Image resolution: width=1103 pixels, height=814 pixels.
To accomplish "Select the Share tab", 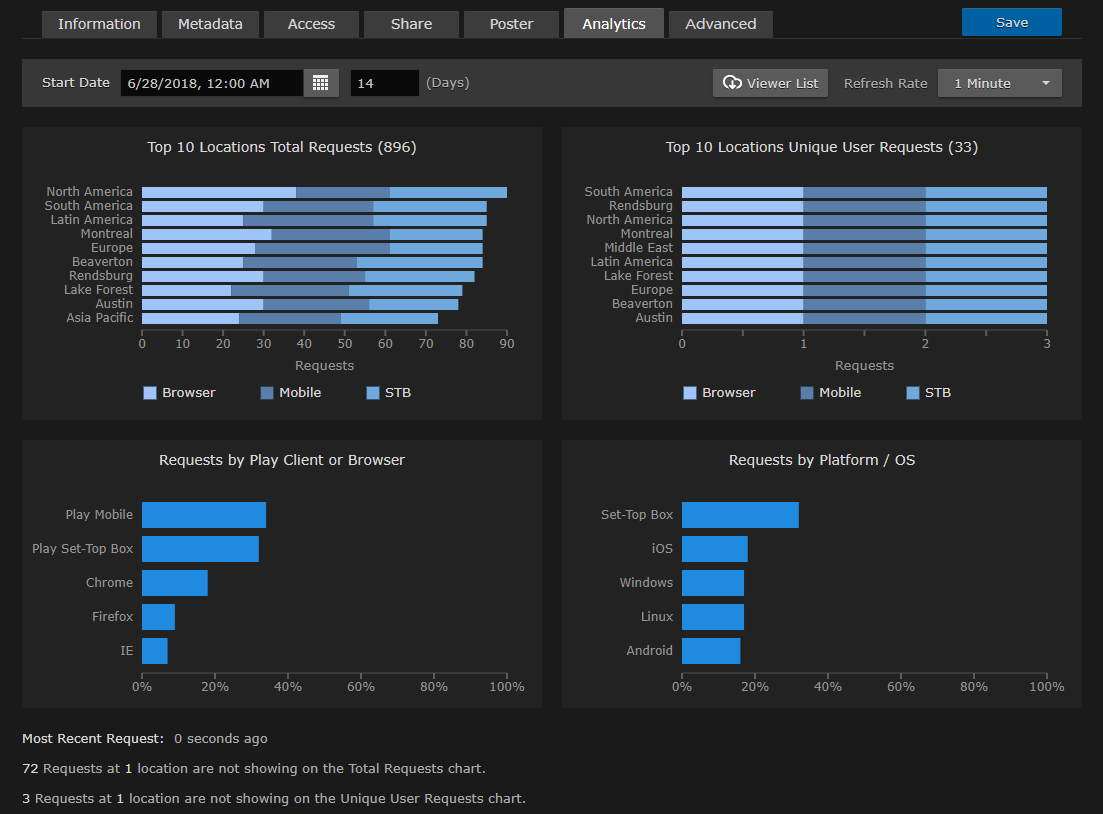I will click(x=411, y=23).
